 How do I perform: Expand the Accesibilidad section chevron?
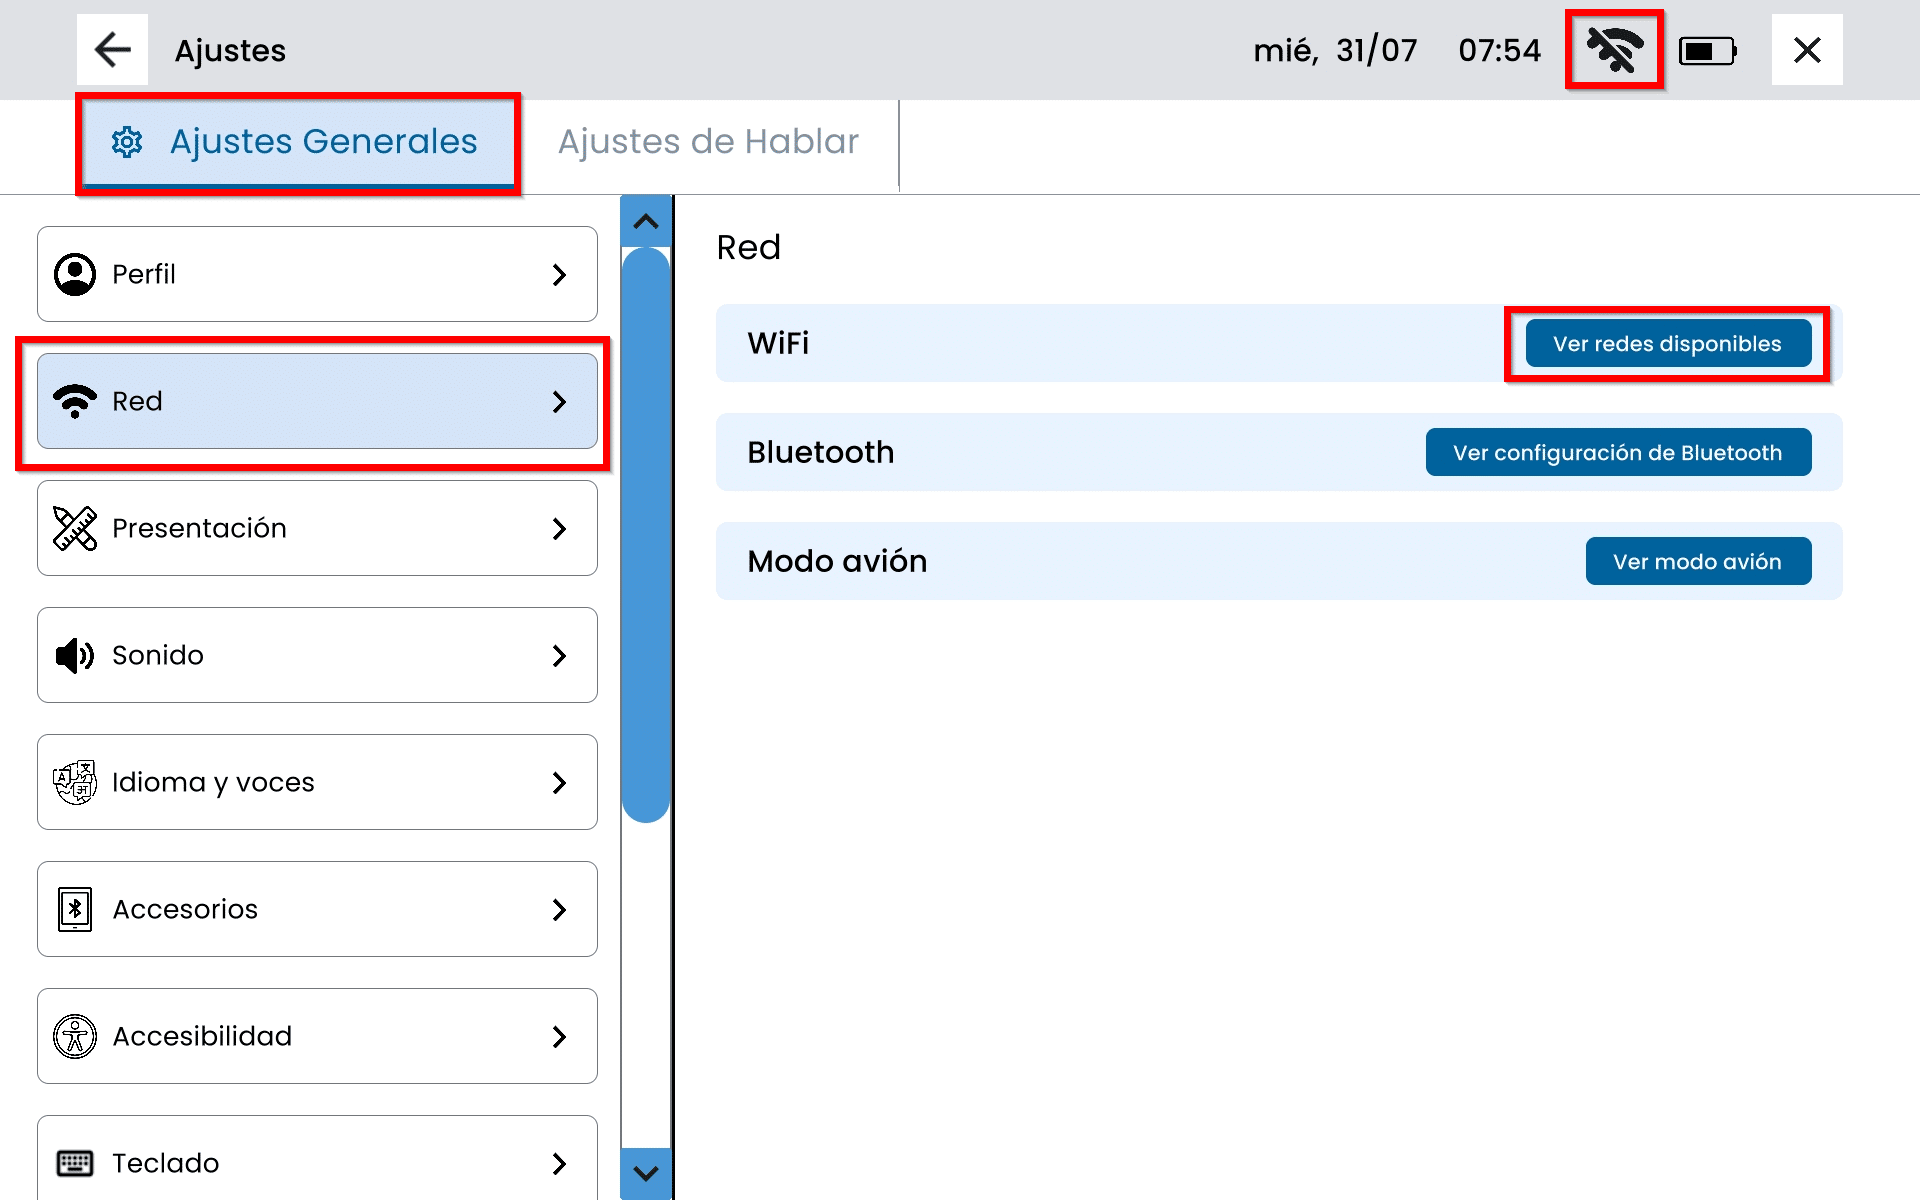(559, 1037)
